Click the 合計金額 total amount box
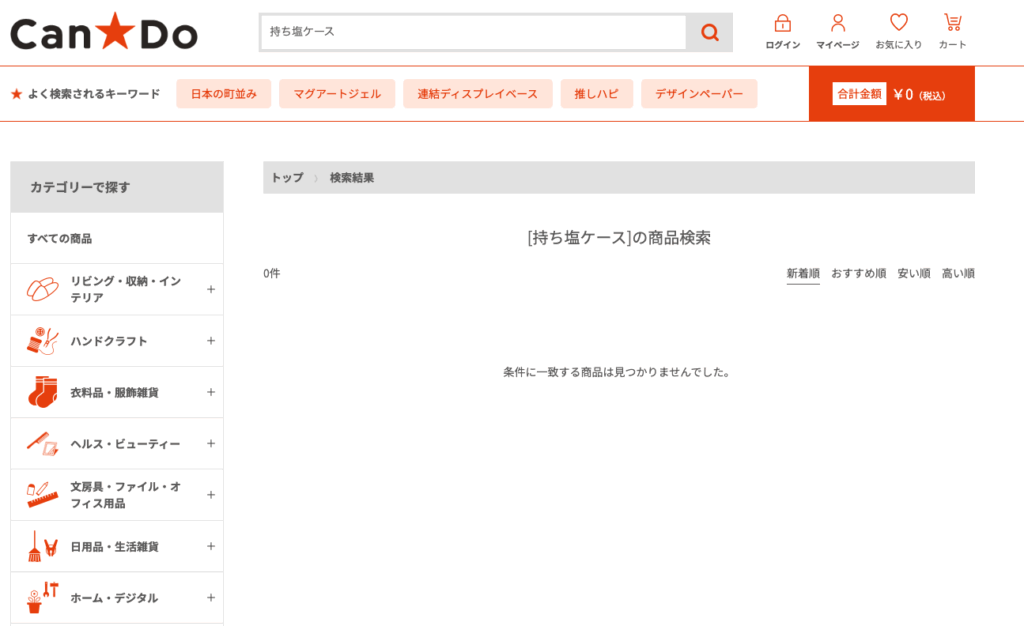The width and height of the screenshot is (1024, 626). coord(891,94)
